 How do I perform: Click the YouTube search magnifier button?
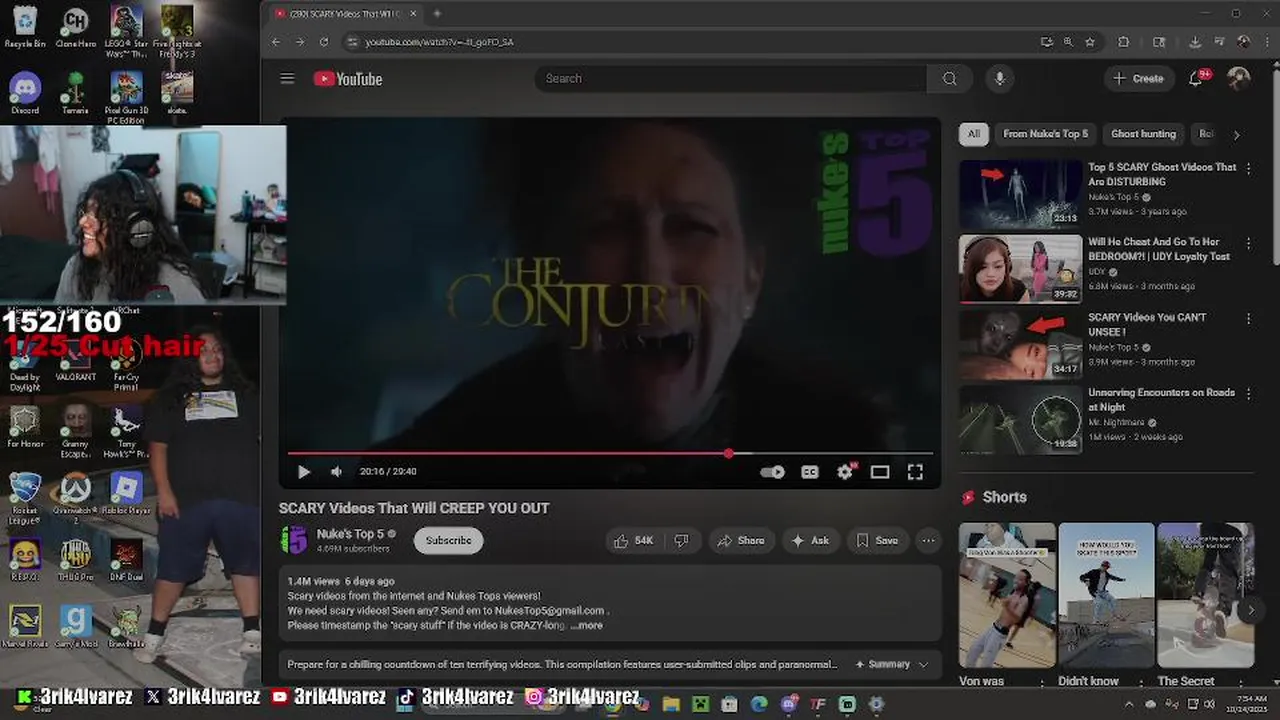click(949, 79)
